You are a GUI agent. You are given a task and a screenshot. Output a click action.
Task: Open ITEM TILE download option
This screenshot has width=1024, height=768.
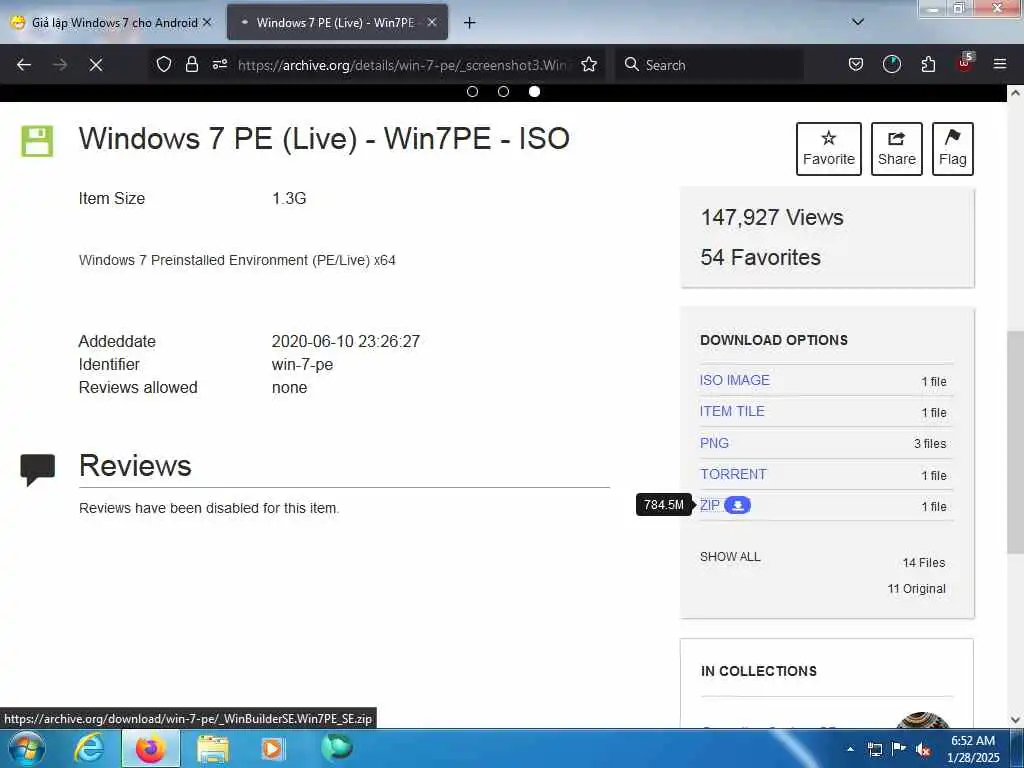coord(732,411)
